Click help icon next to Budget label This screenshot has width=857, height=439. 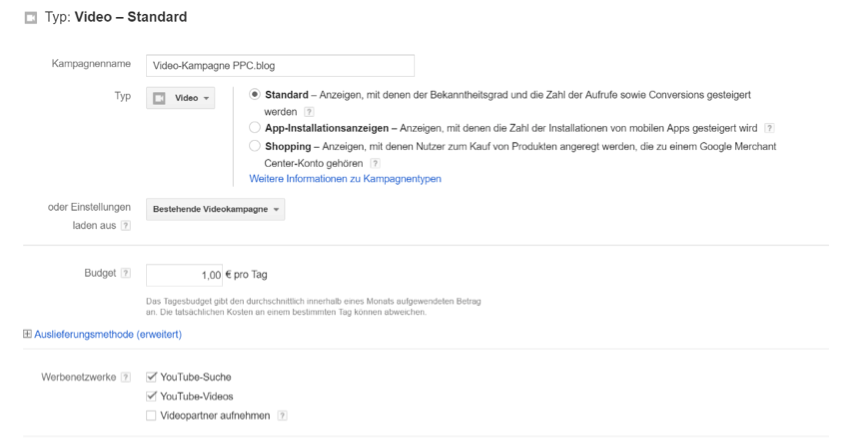tap(126, 273)
